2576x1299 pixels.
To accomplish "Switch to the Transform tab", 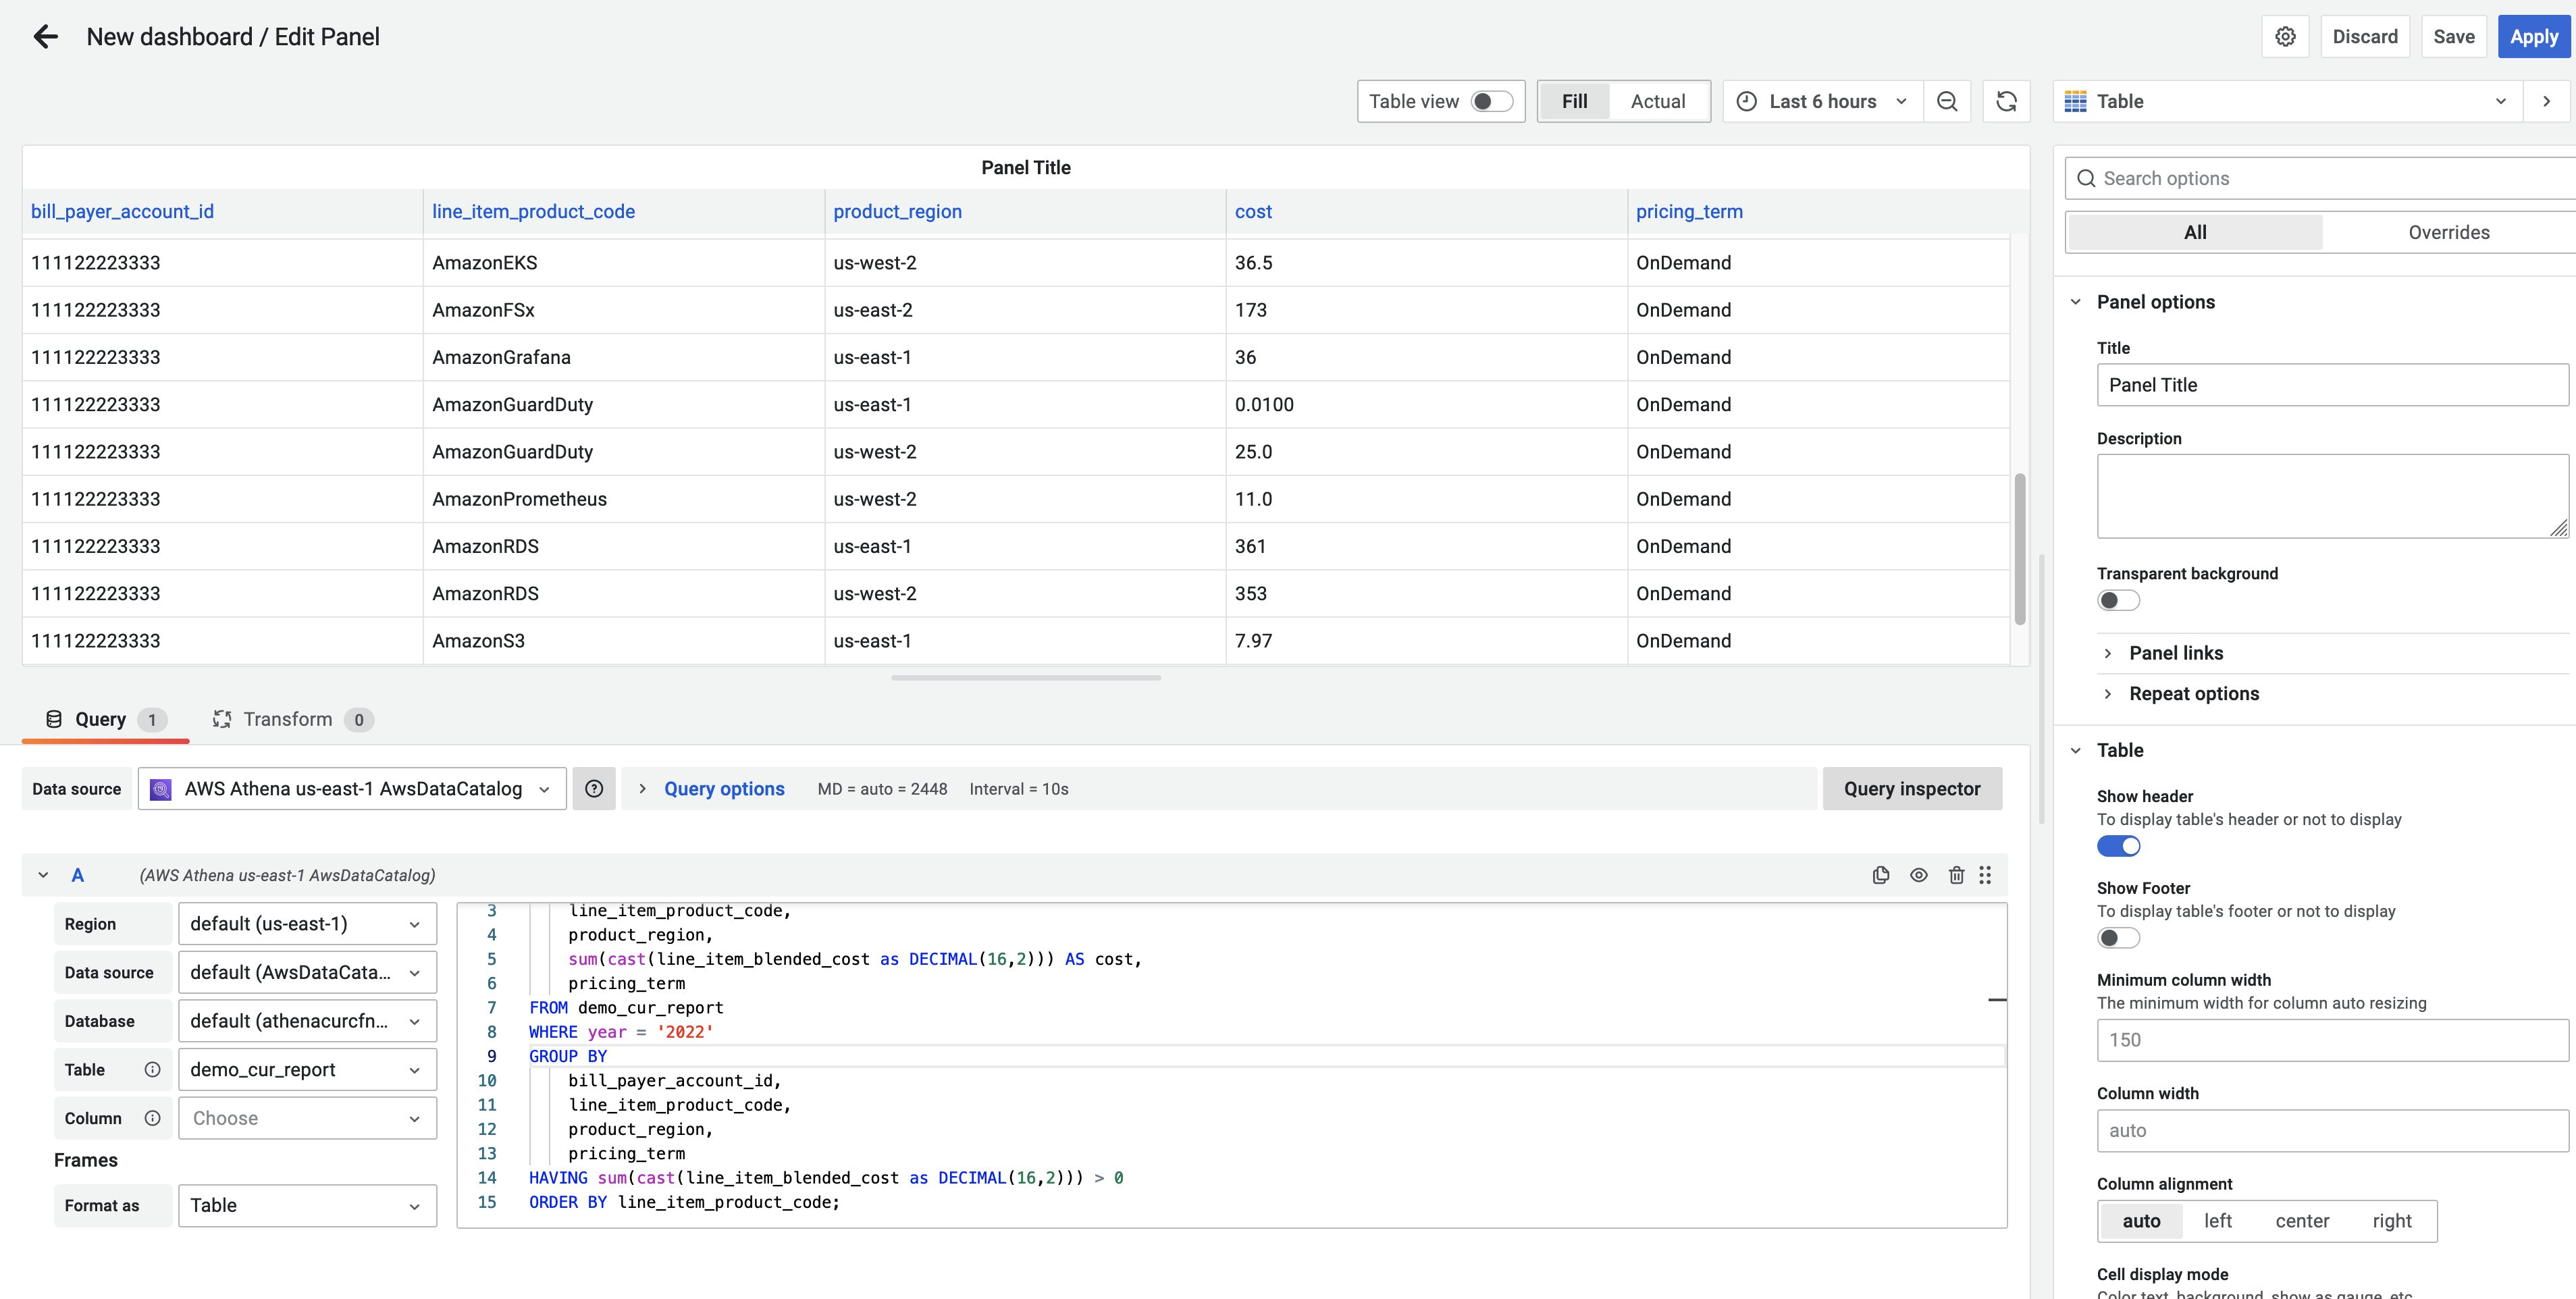I will click(x=288, y=719).
